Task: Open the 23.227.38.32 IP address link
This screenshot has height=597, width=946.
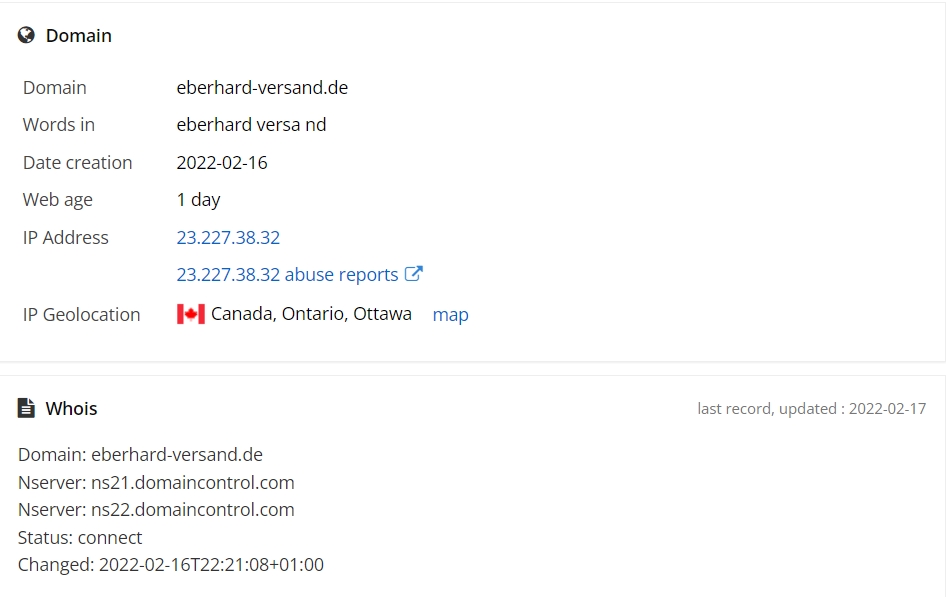Action: pyautogui.click(x=228, y=238)
